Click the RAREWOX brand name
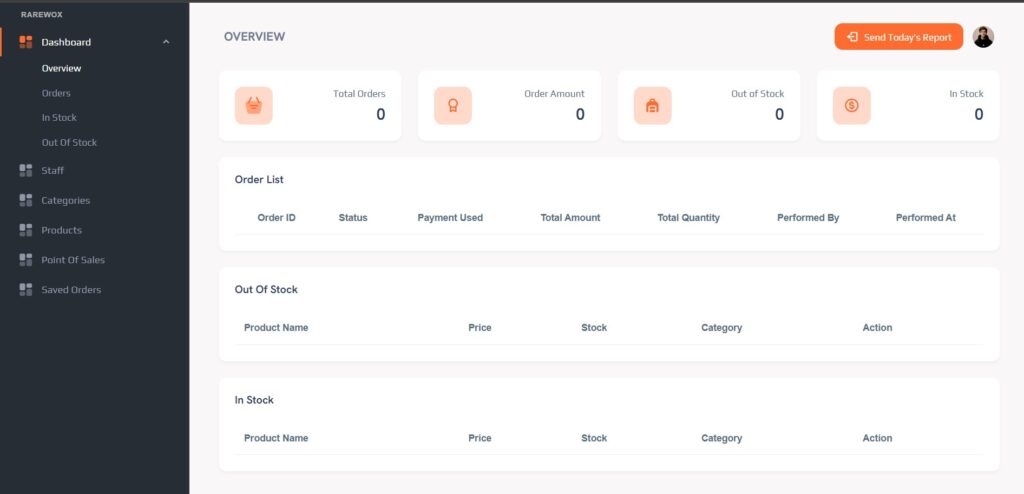1024x494 pixels. tap(42, 14)
